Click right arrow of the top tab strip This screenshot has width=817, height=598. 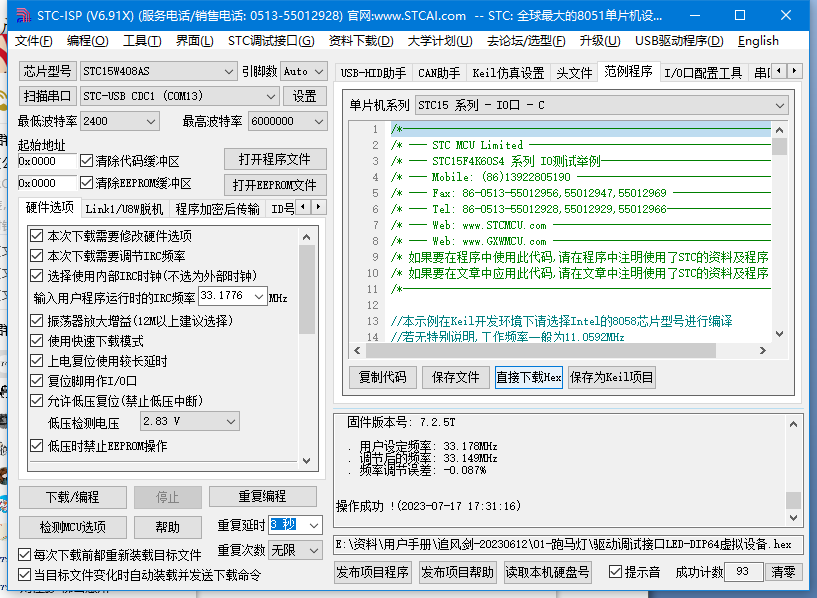pos(794,70)
